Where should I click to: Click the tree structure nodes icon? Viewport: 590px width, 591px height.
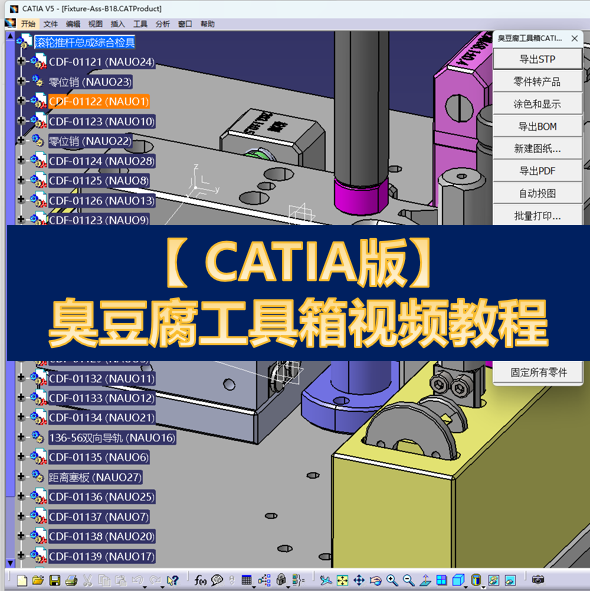point(264,580)
